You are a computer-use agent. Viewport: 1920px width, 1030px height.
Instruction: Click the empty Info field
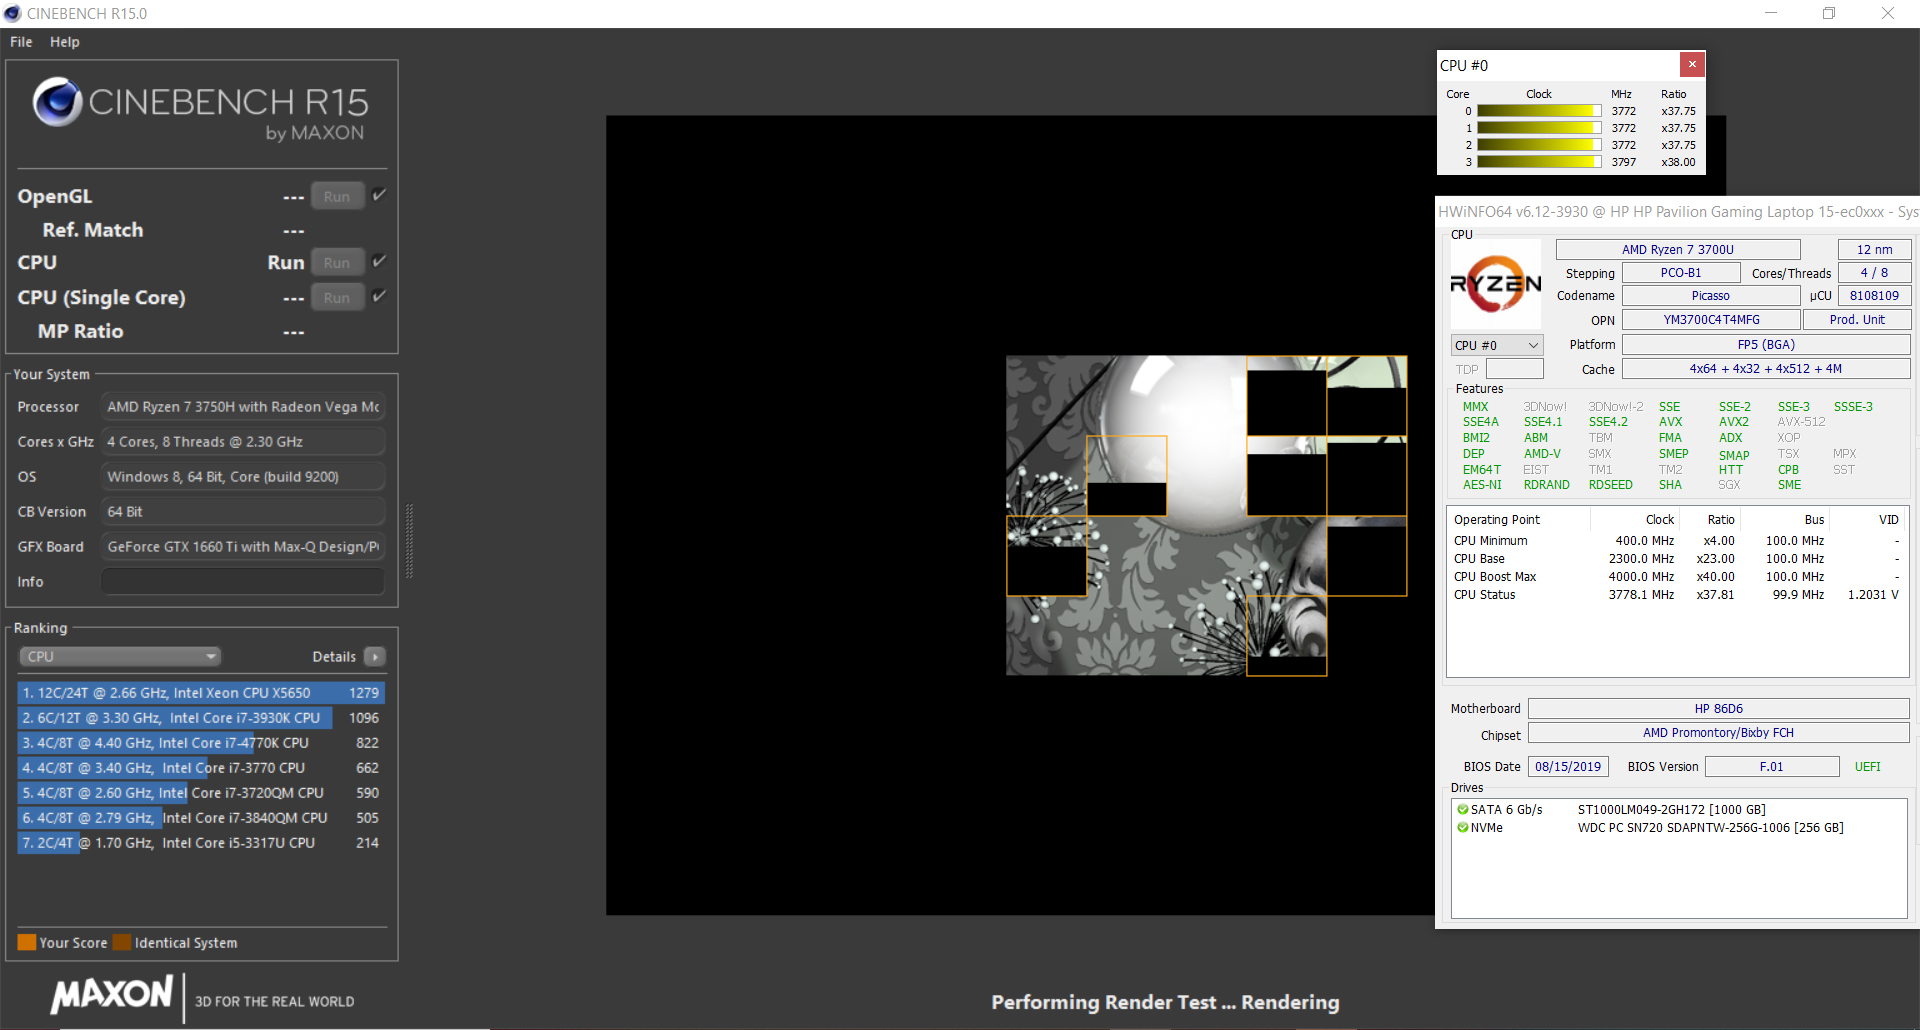click(x=243, y=582)
